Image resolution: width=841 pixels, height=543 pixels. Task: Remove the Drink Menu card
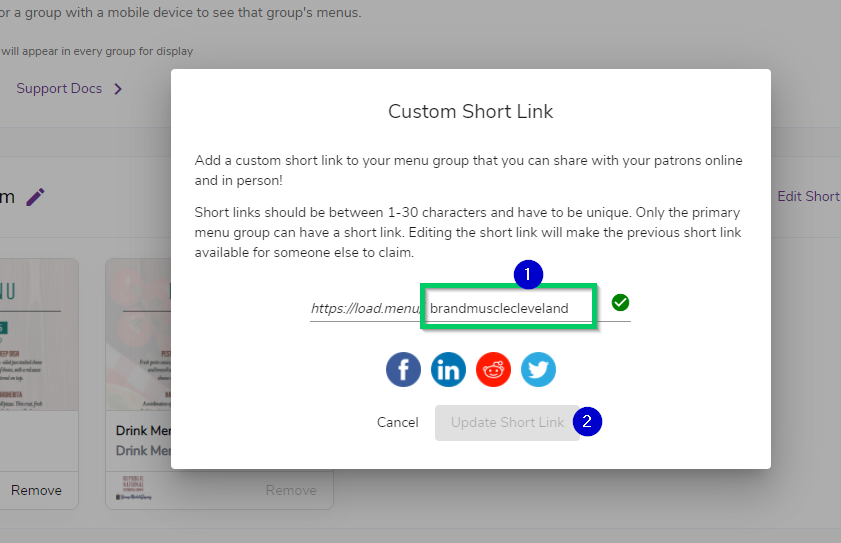[x=291, y=490]
